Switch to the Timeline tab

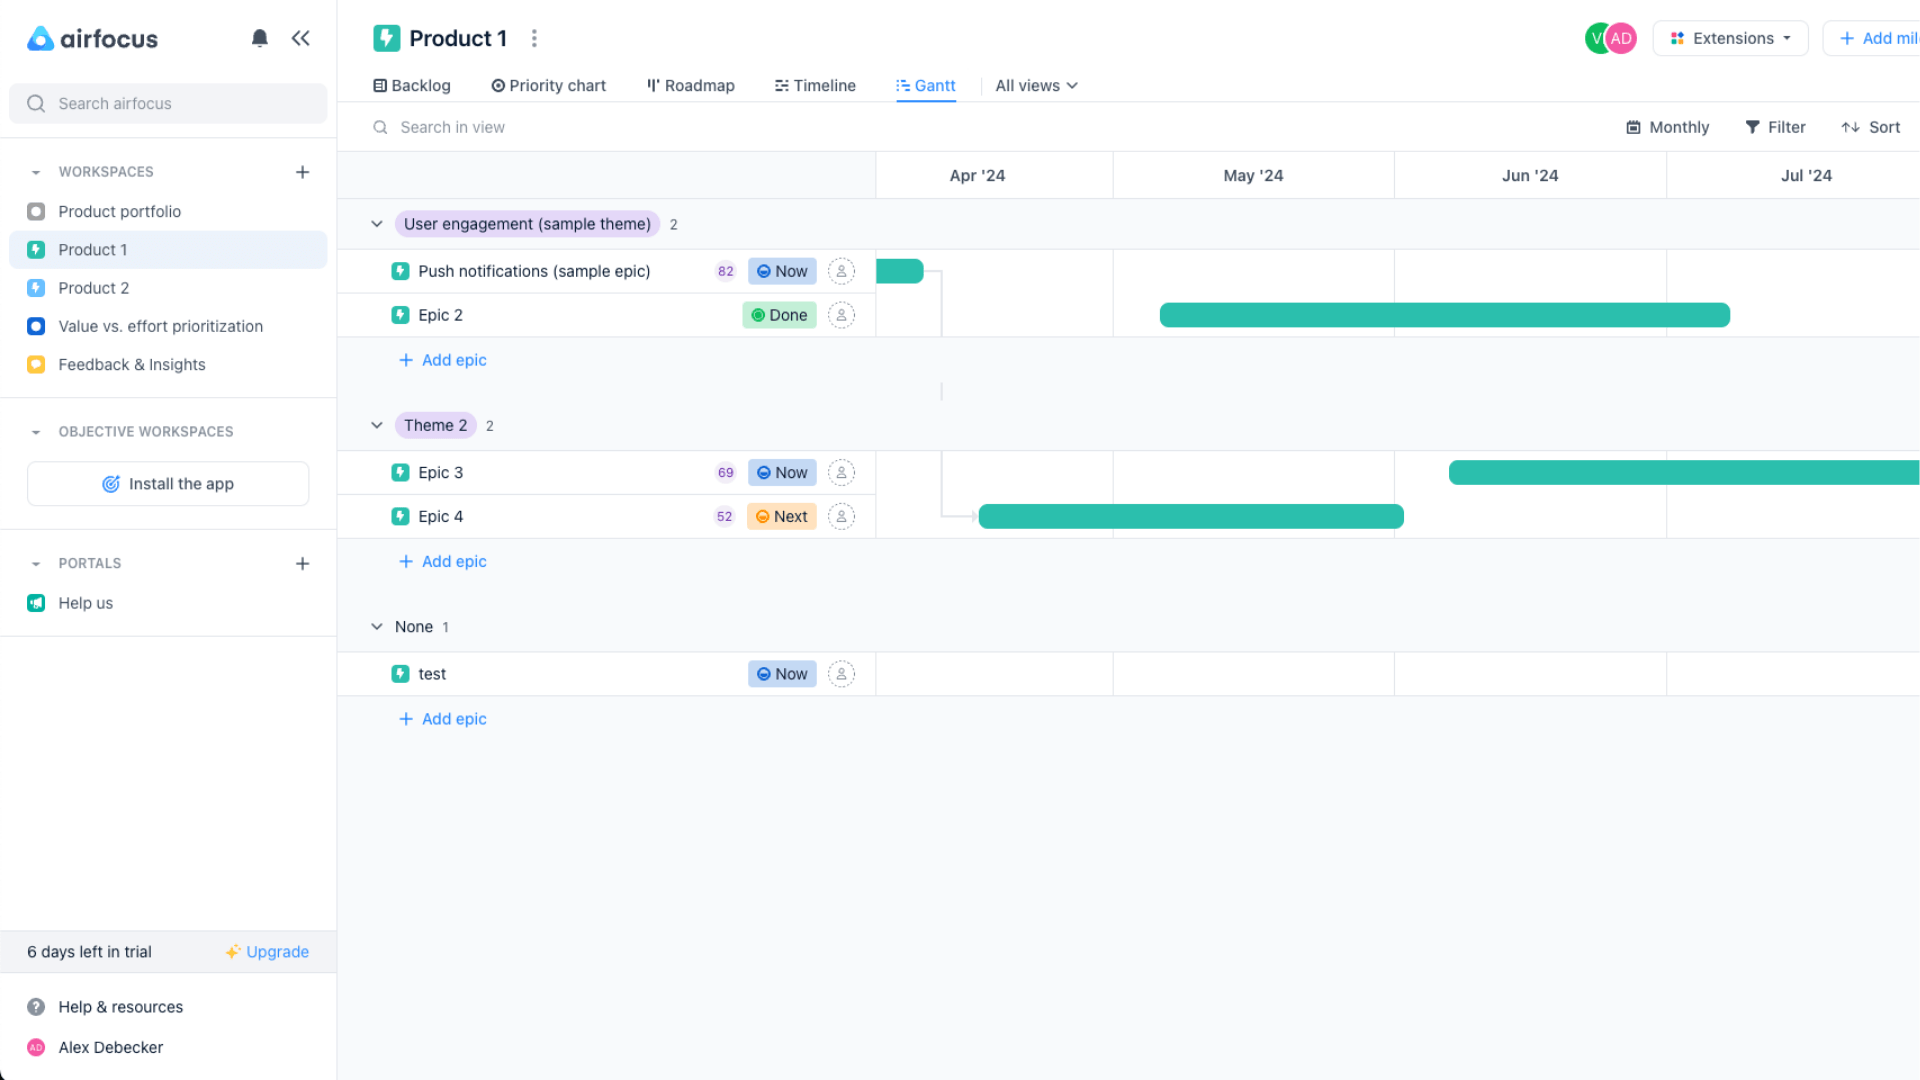815,85
